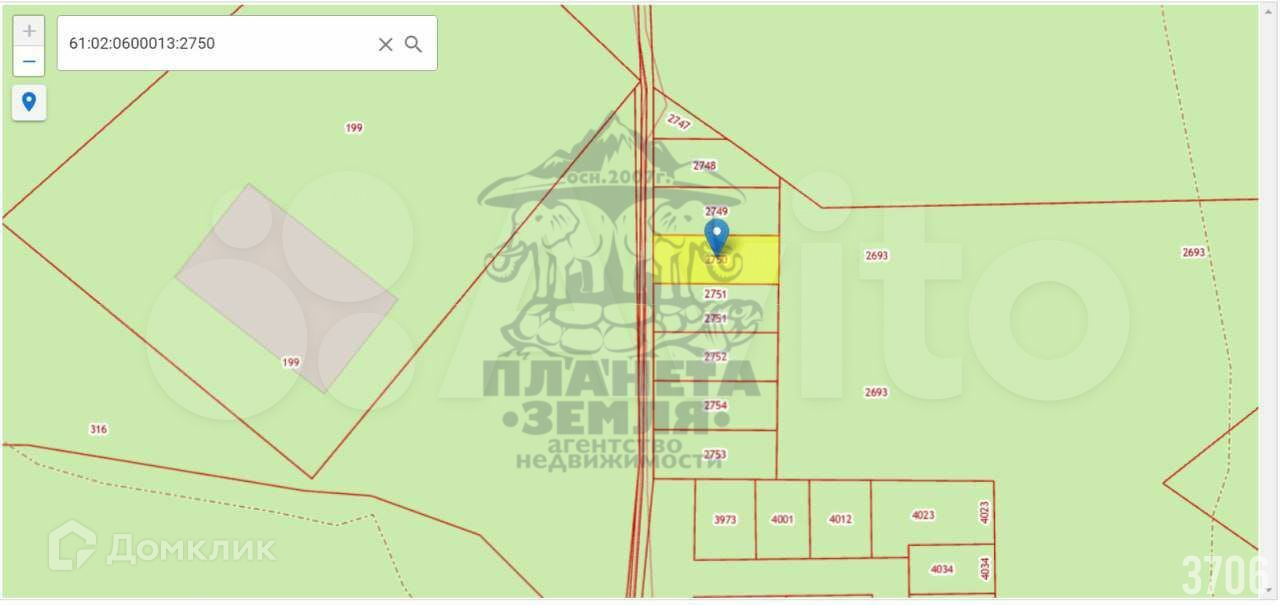Image resolution: width=1280 pixels, height=605 pixels.
Task: Click label 2693 right of parcel 2754
Action: point(876,392)
